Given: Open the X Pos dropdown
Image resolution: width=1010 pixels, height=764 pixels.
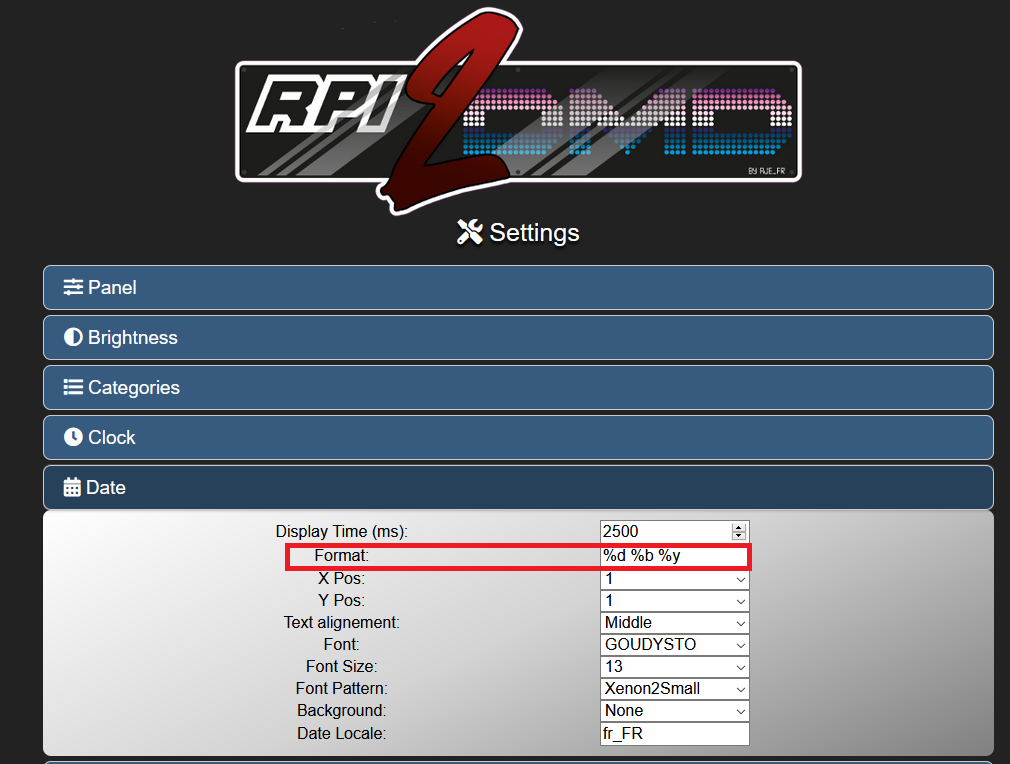Looking at the screenshot, I should tap(674, 579).
